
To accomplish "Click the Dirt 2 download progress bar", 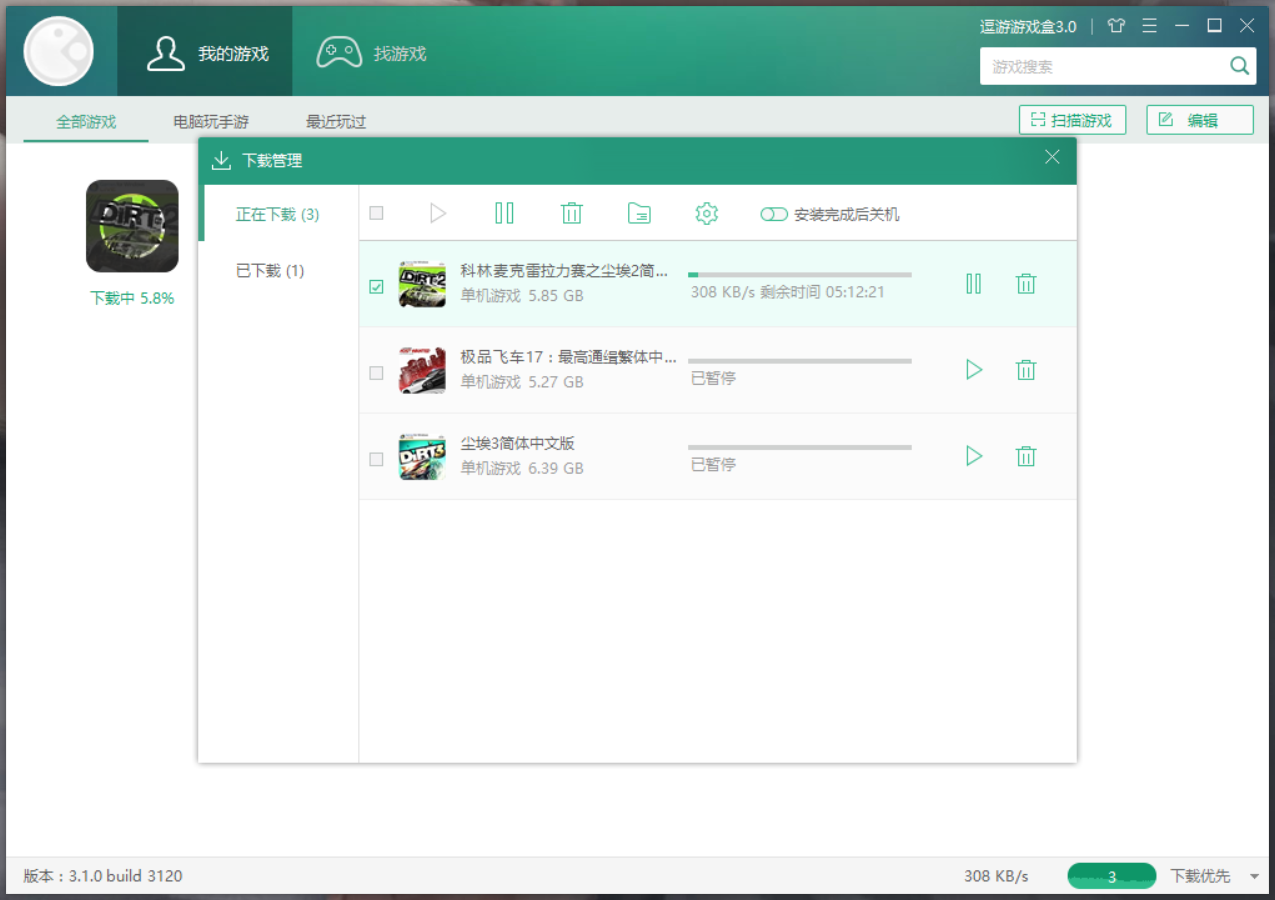I will coord(800,274).
